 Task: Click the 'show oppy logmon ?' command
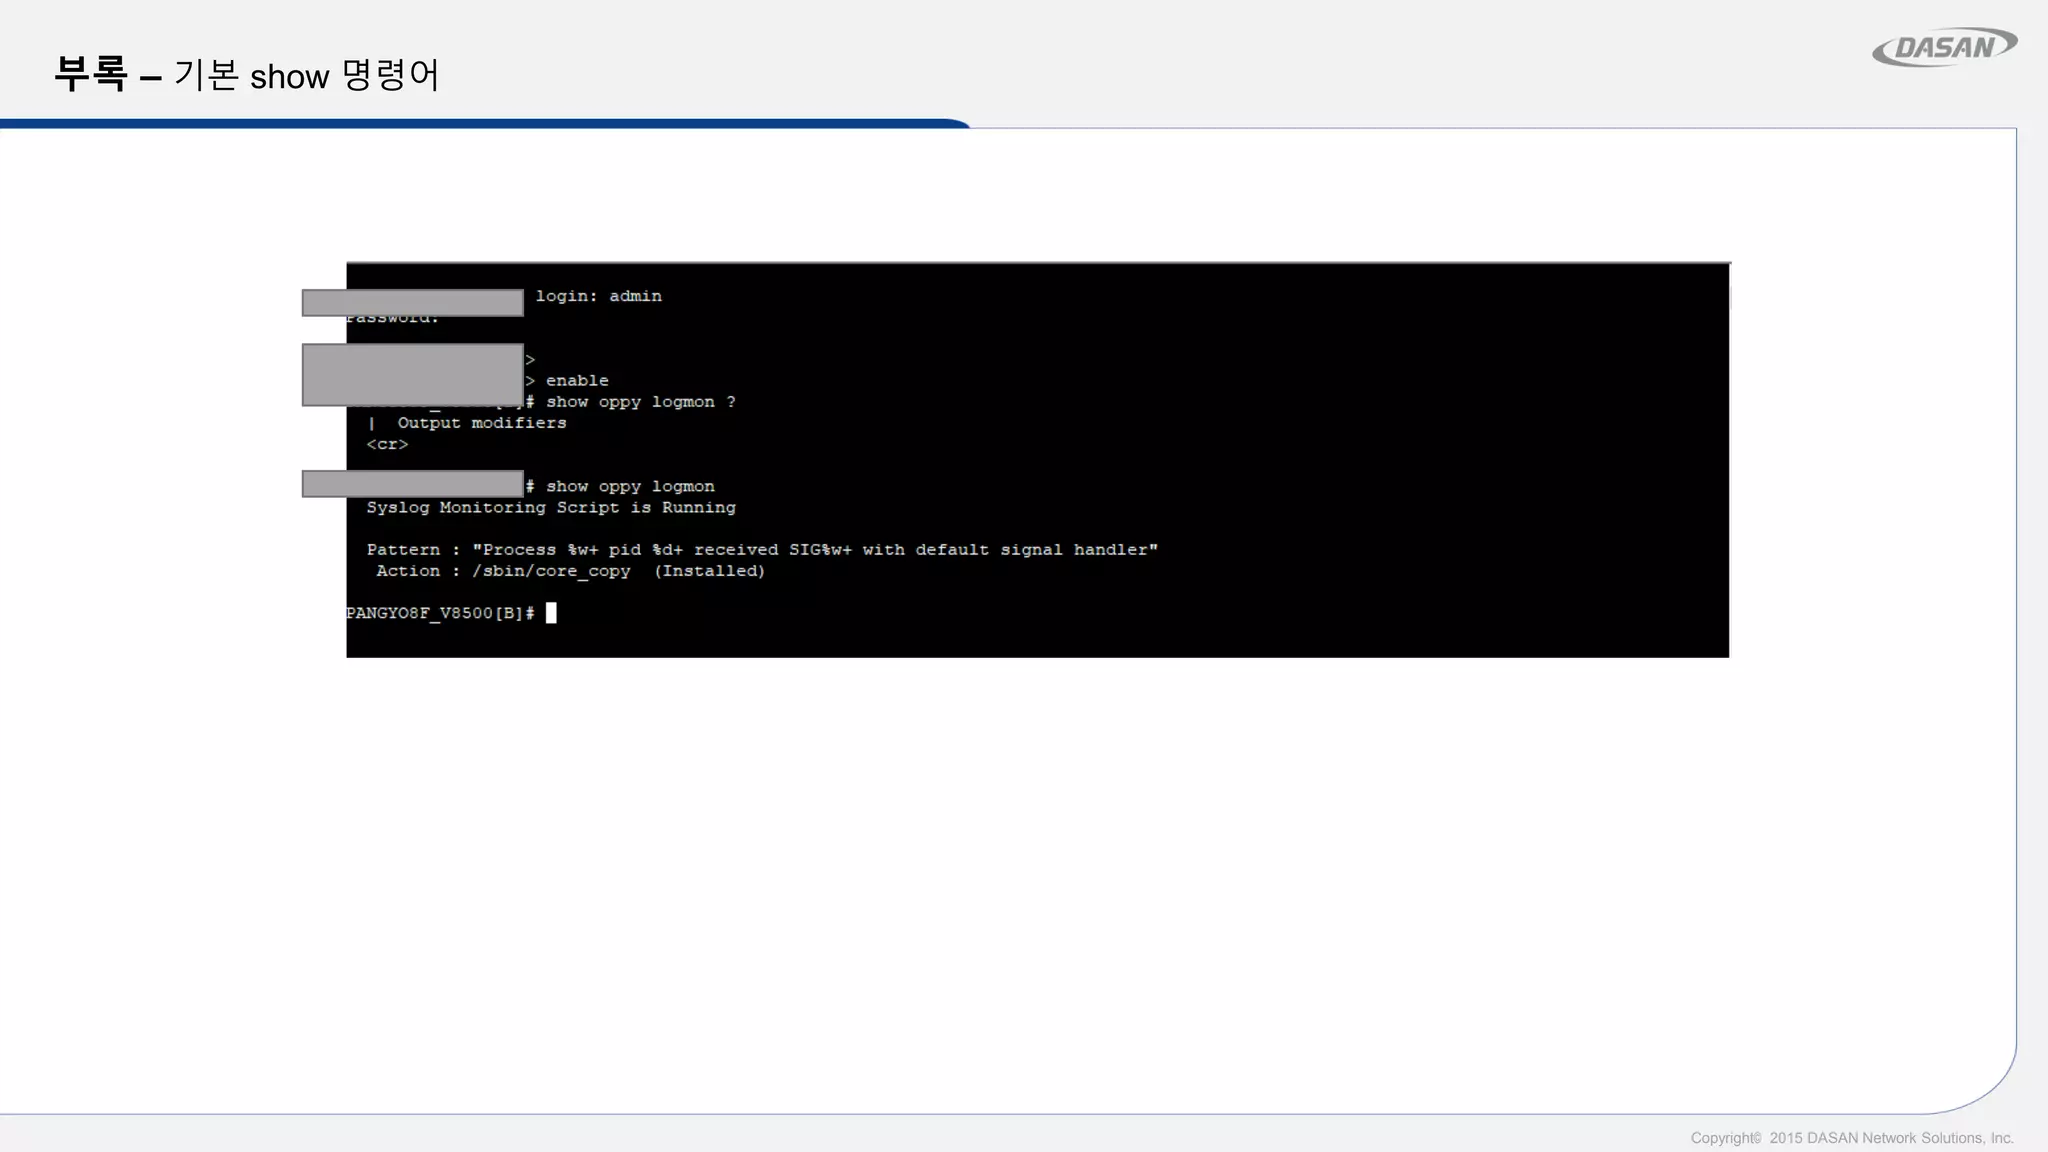point(640,402)
